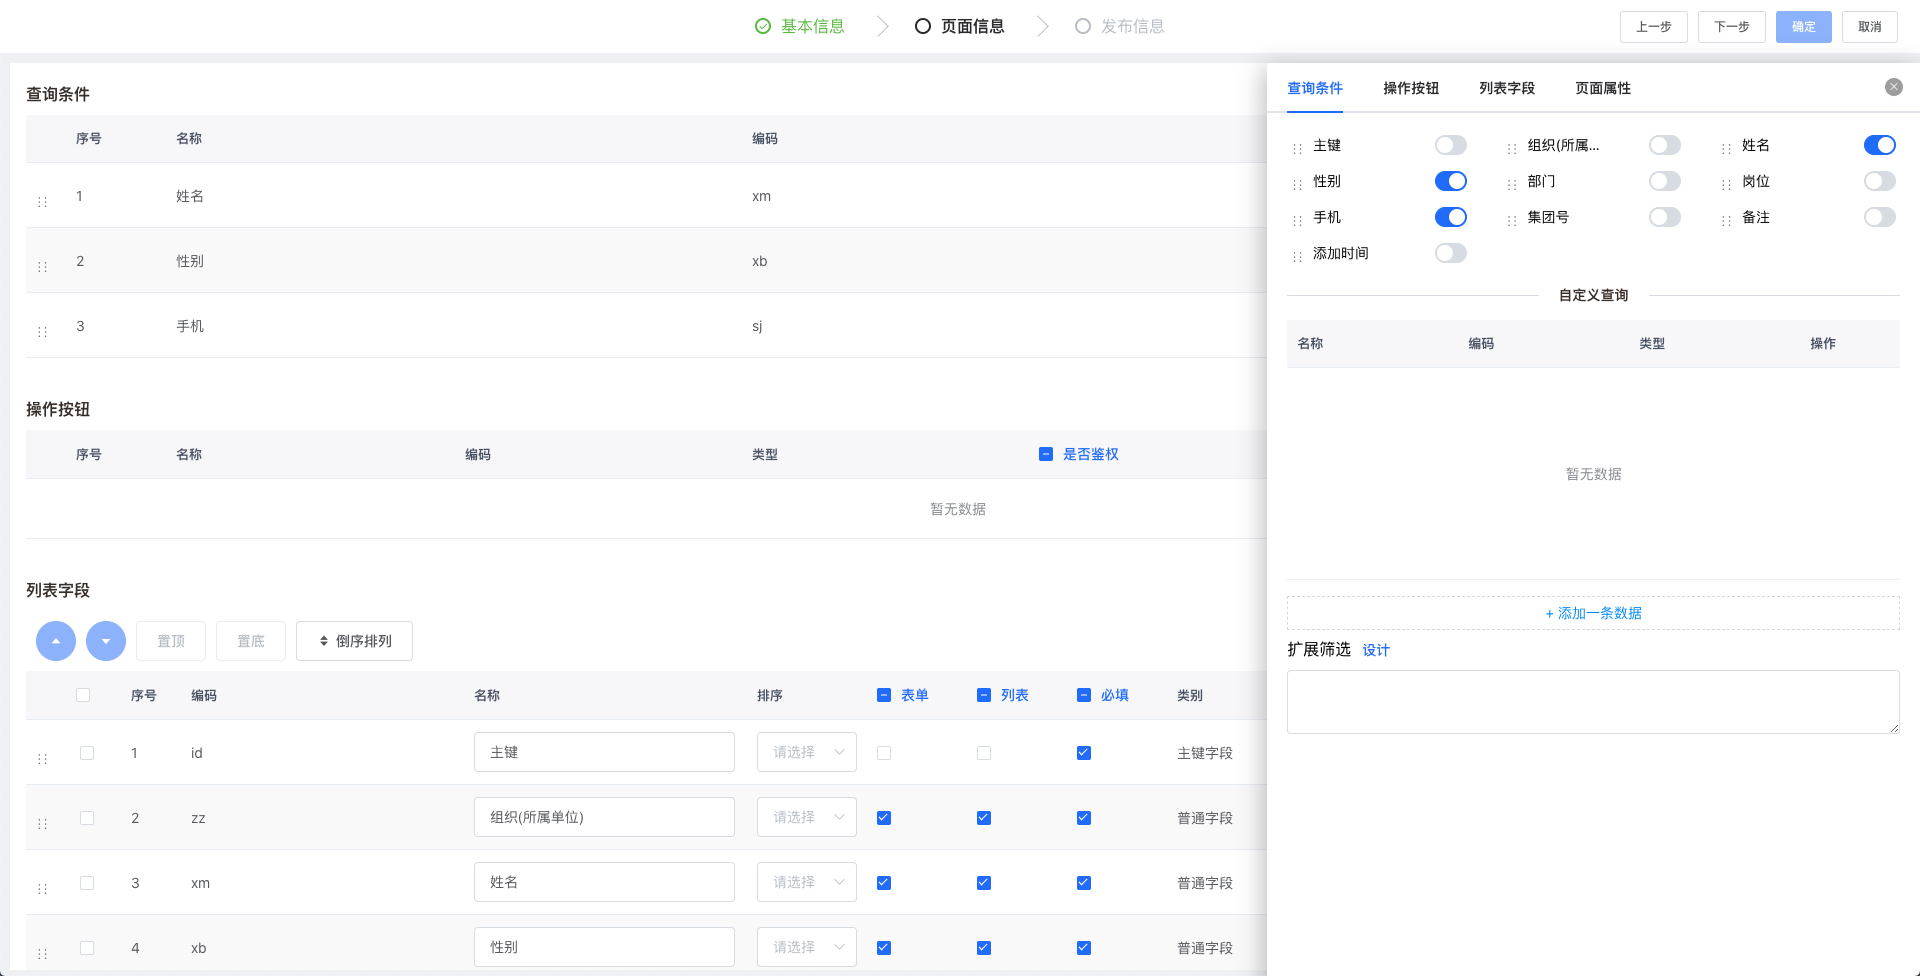Click drag handle beside 添加时间 in panel
Image resolution: width=1920 pixels, height=976 pixels.
coord(1297,257)
